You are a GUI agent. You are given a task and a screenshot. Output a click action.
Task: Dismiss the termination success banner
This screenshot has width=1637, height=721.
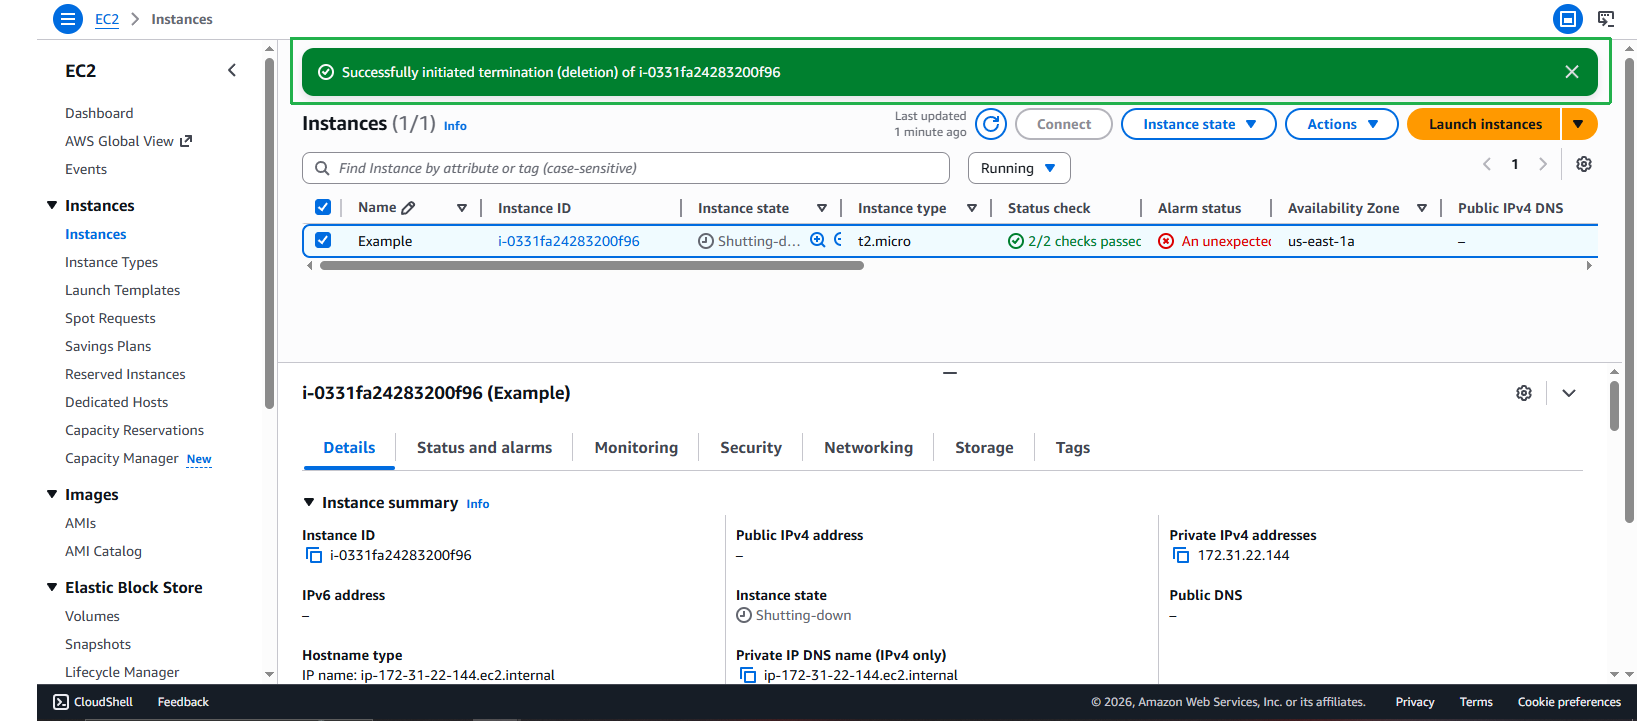tap(1572, 72)
